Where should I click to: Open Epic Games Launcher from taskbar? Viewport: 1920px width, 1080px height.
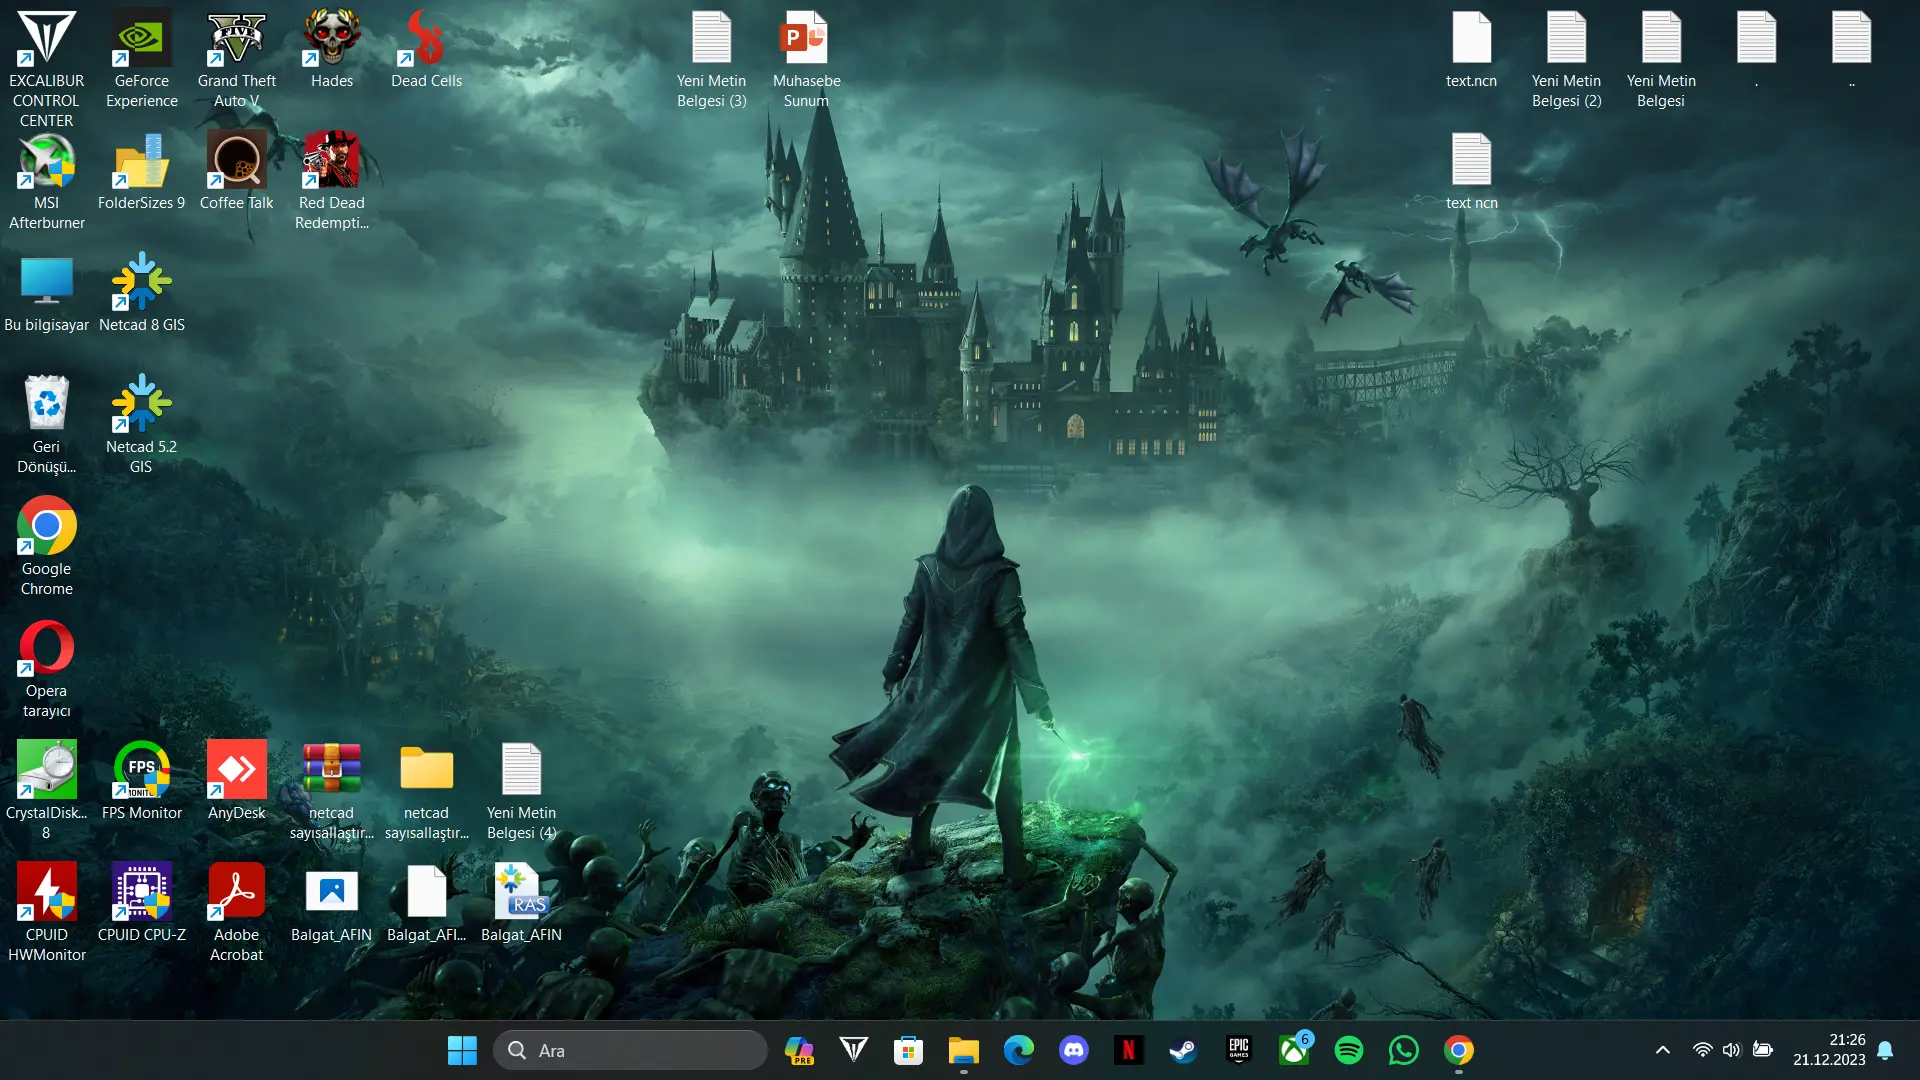pos(1239,1050)
